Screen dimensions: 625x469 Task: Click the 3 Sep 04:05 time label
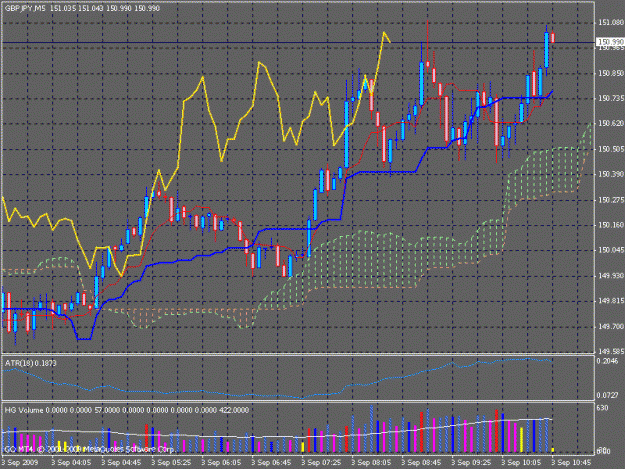click(71, 463)
